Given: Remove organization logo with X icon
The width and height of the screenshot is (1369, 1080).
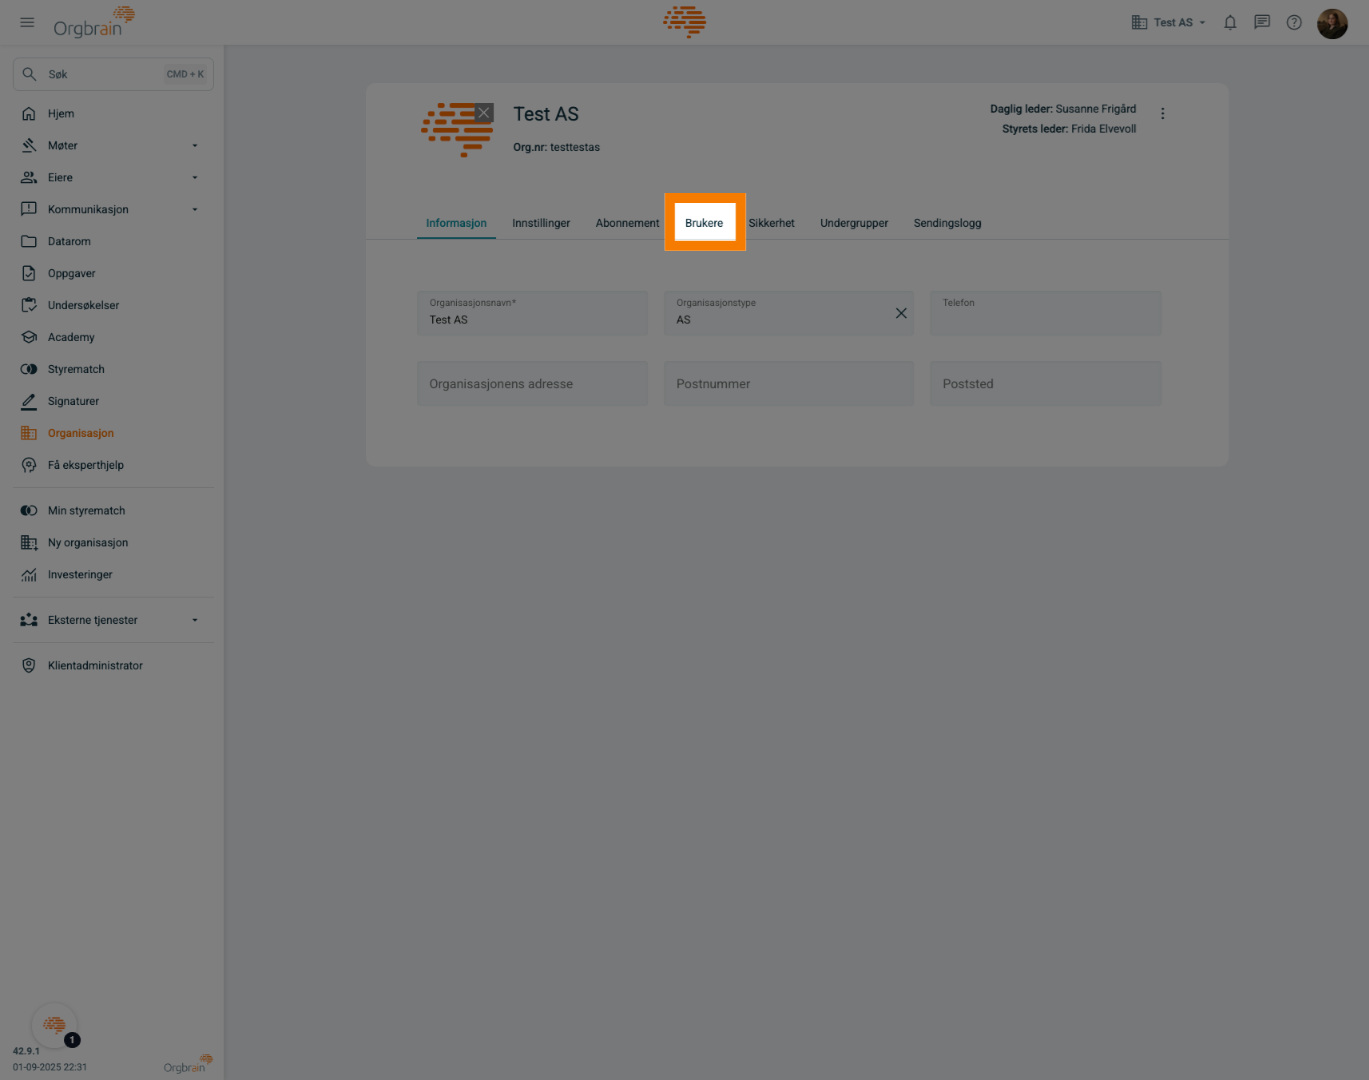Looking at the screenshot, I should (x=484, y=112).
